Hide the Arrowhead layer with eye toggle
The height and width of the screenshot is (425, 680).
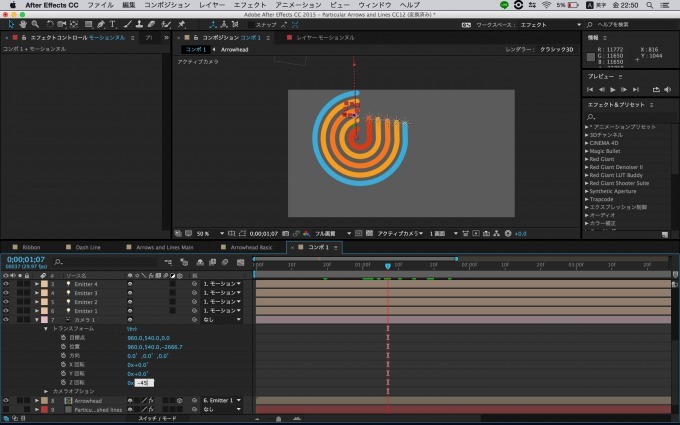(x=6, y=400)
